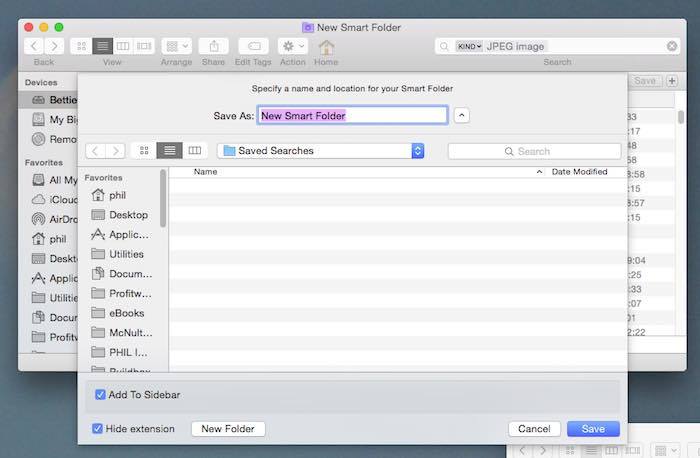Click the Finder window vertical scrollbar
The width and height of the screenshot is (700, 458).
[681, 117]
